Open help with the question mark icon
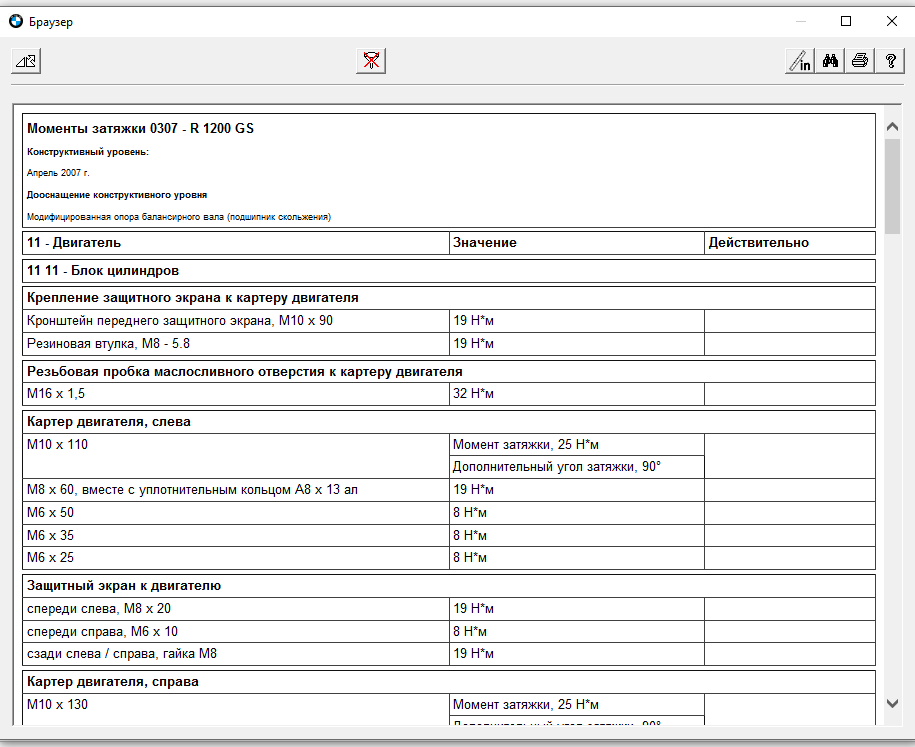The height and width of the screenshot is (747, 915). (889, 61)
